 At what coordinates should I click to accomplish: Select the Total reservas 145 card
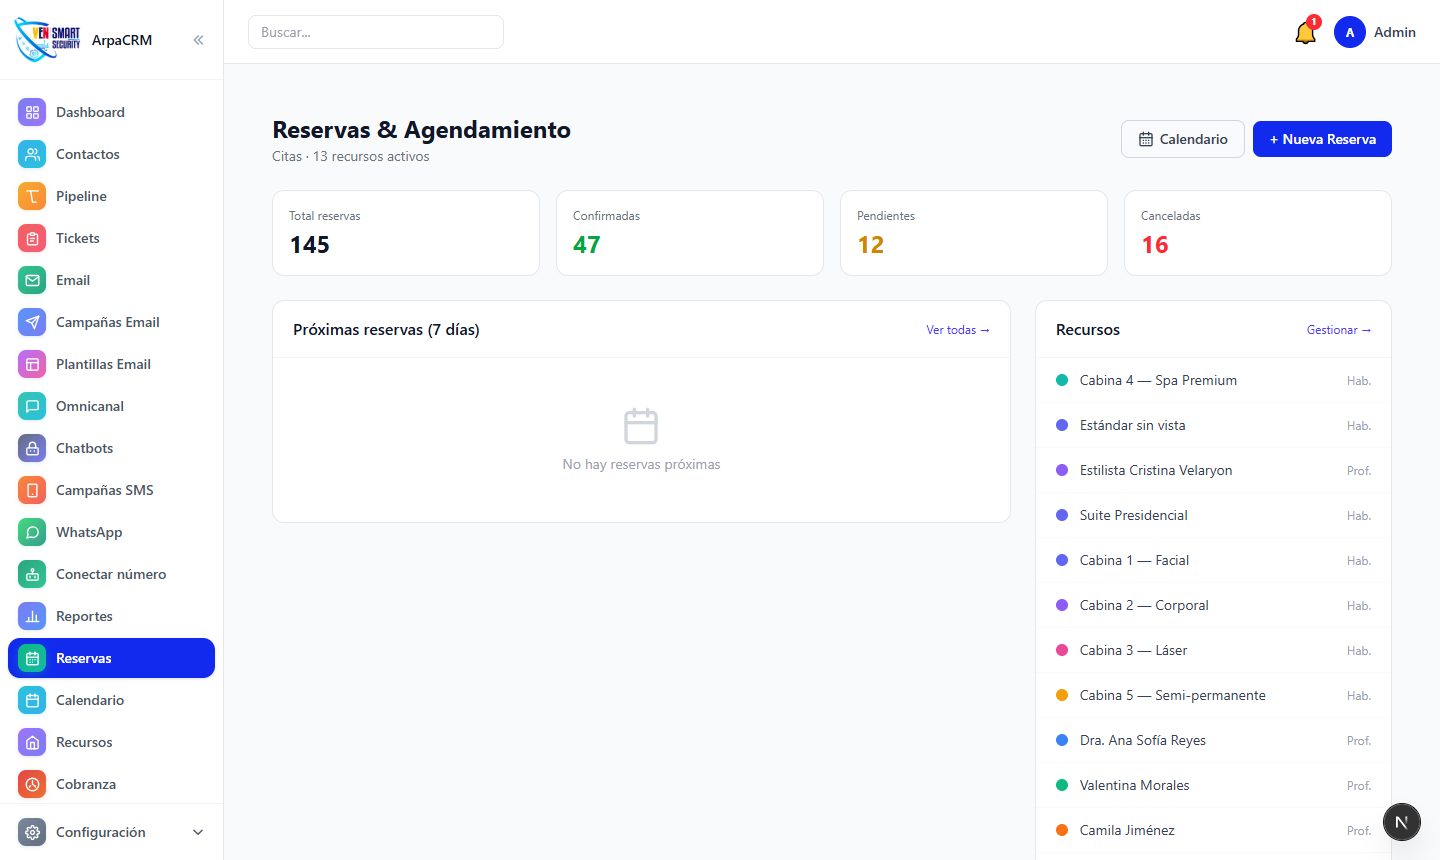406,233
